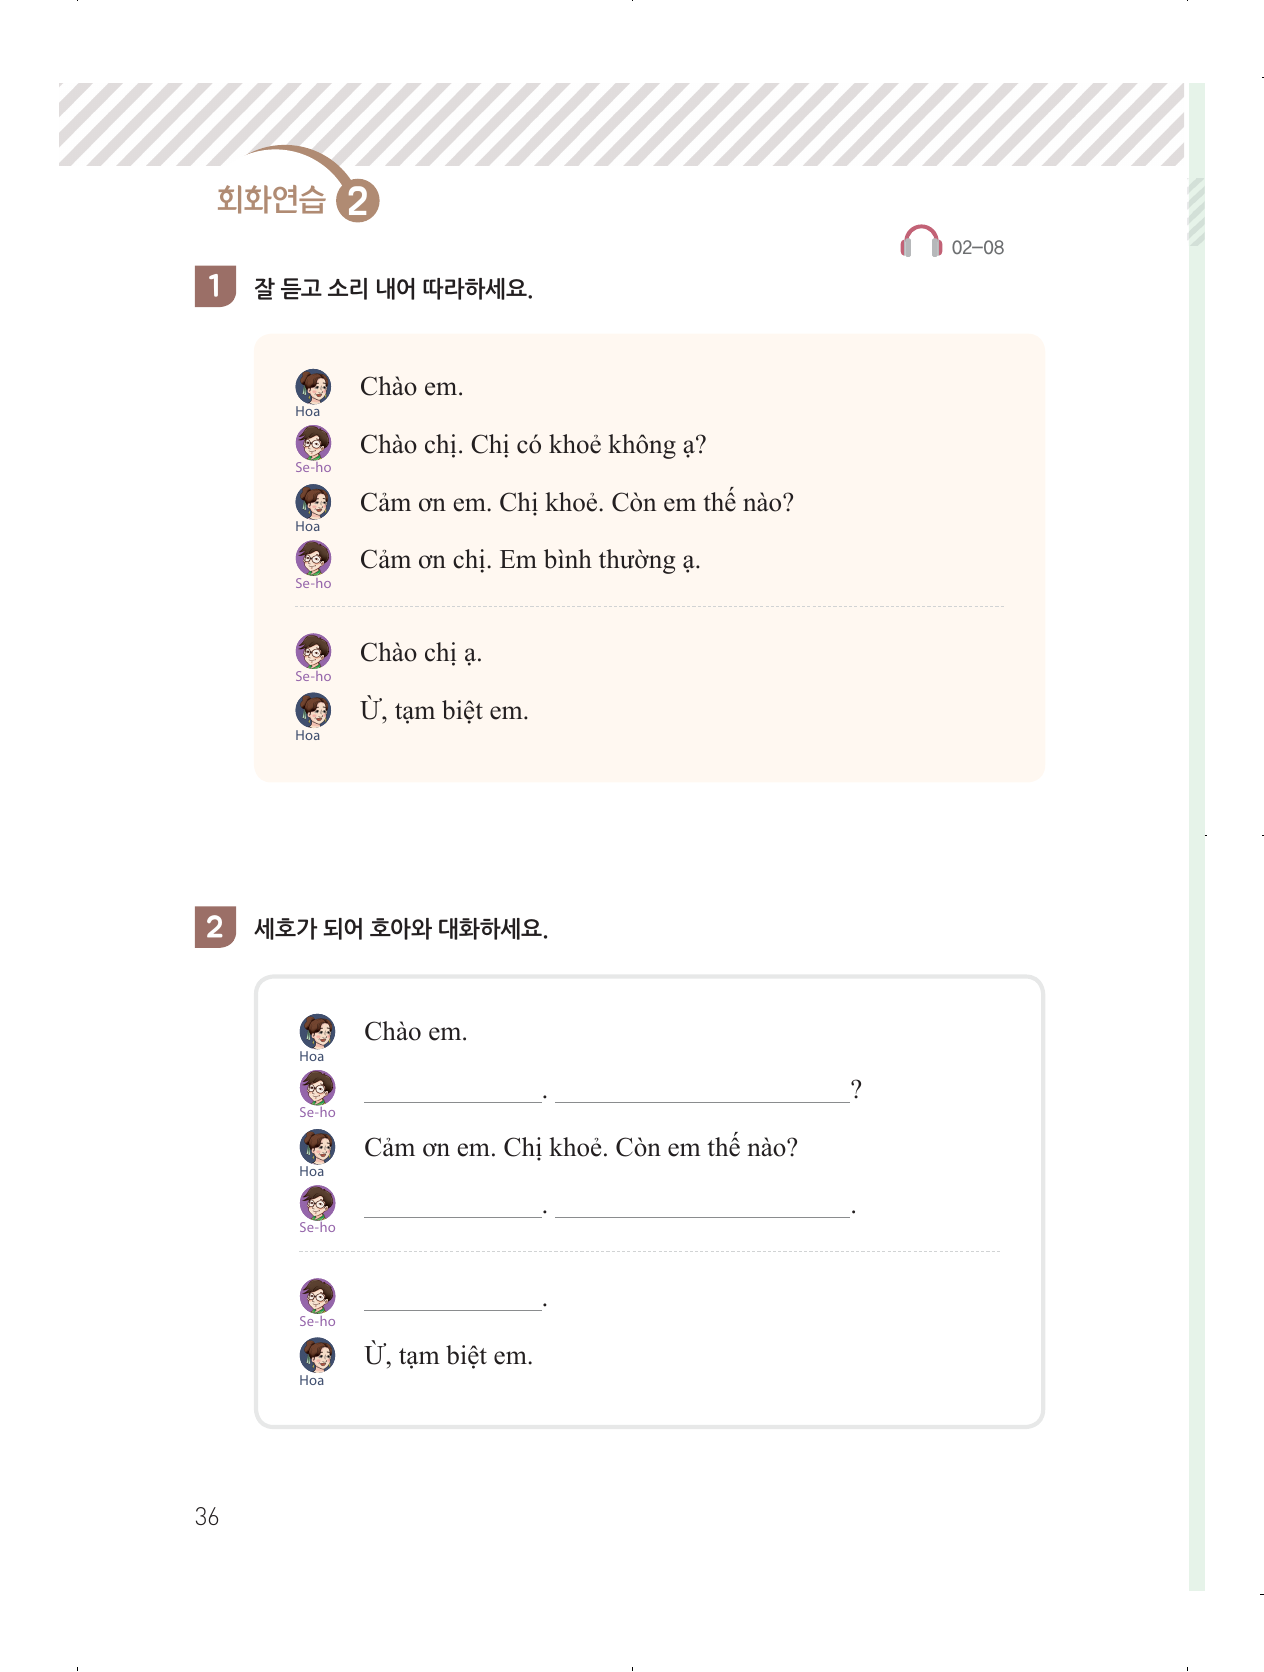The width and height of the screenshot is (1264, 1672).
Task: Click the headphone audio icon for track 02-08
Action: [921, 242]
